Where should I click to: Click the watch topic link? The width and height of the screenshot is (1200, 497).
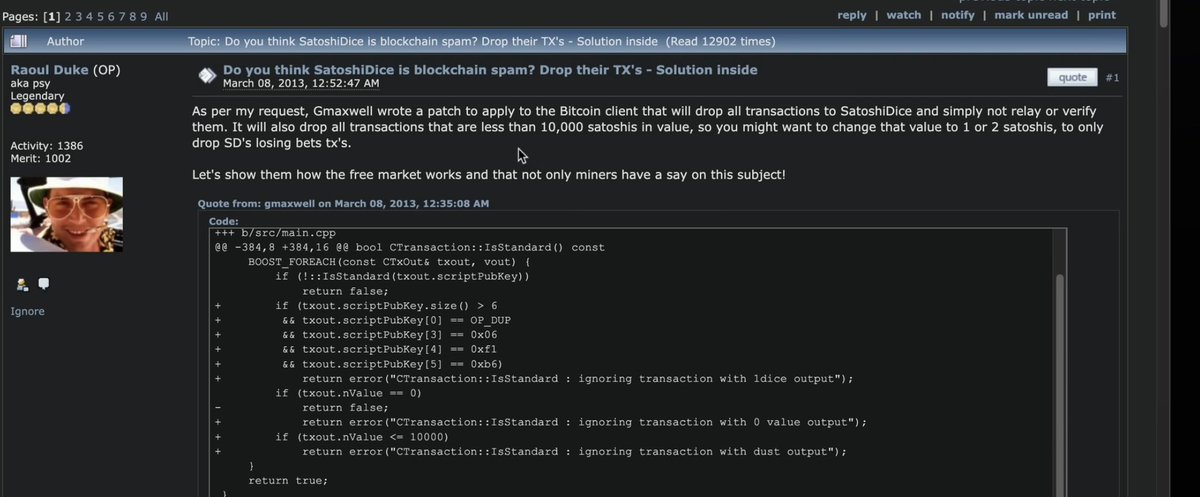[x=904, y=15]
